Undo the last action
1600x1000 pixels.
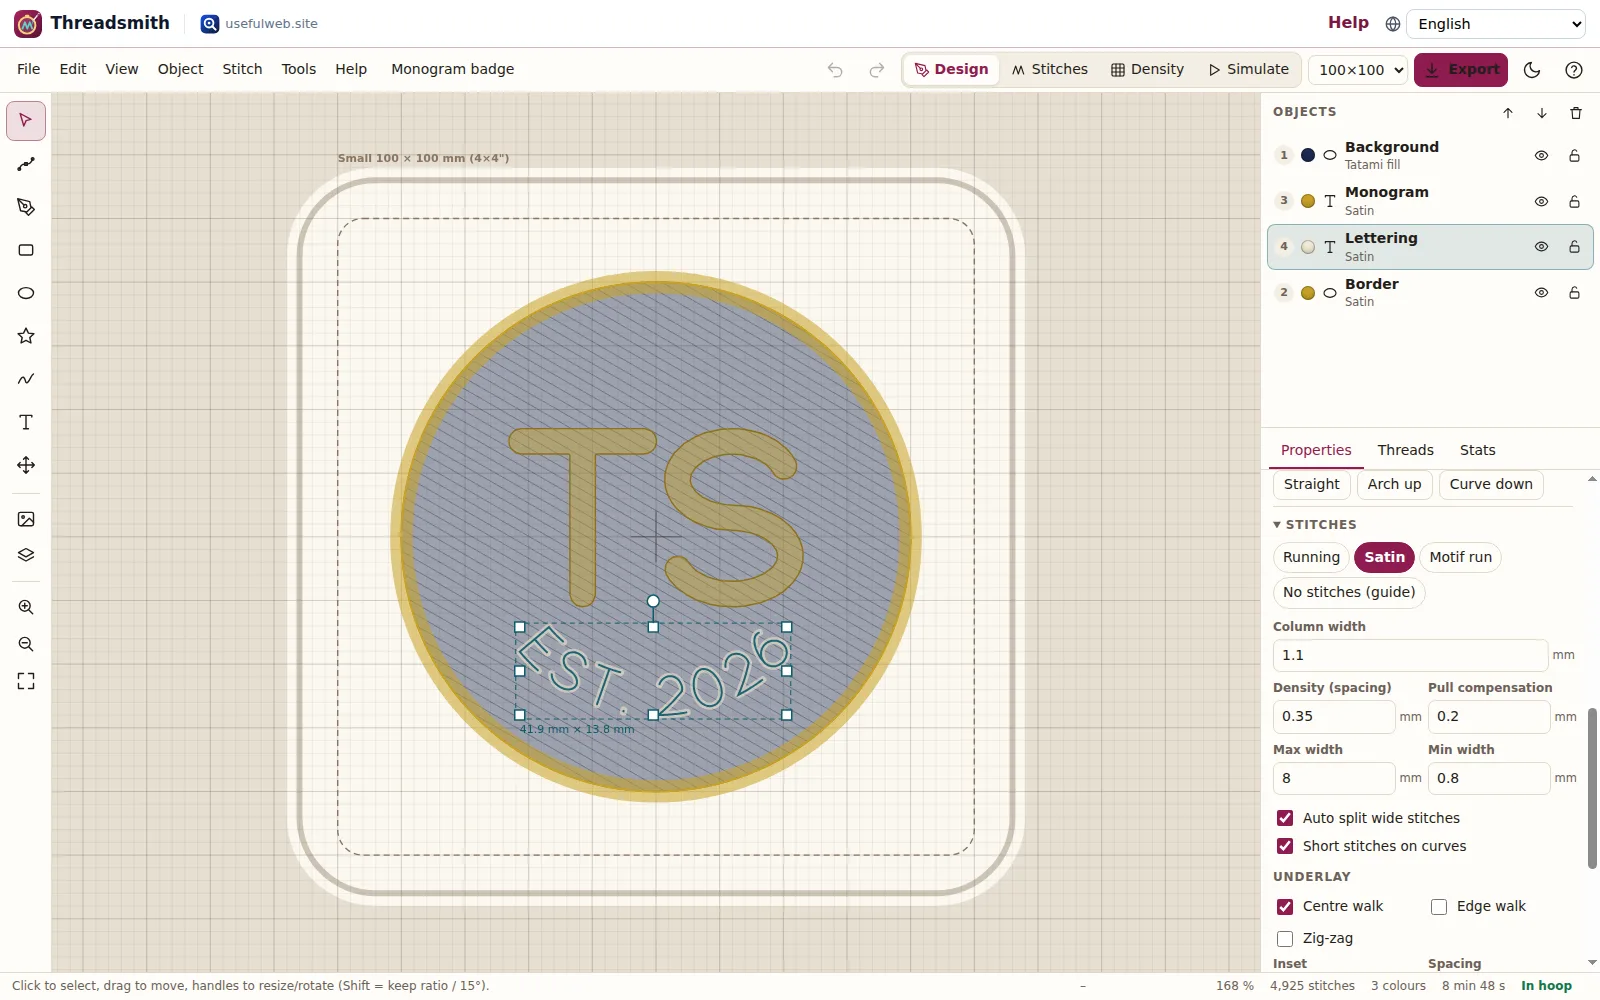tap(835, 70)
